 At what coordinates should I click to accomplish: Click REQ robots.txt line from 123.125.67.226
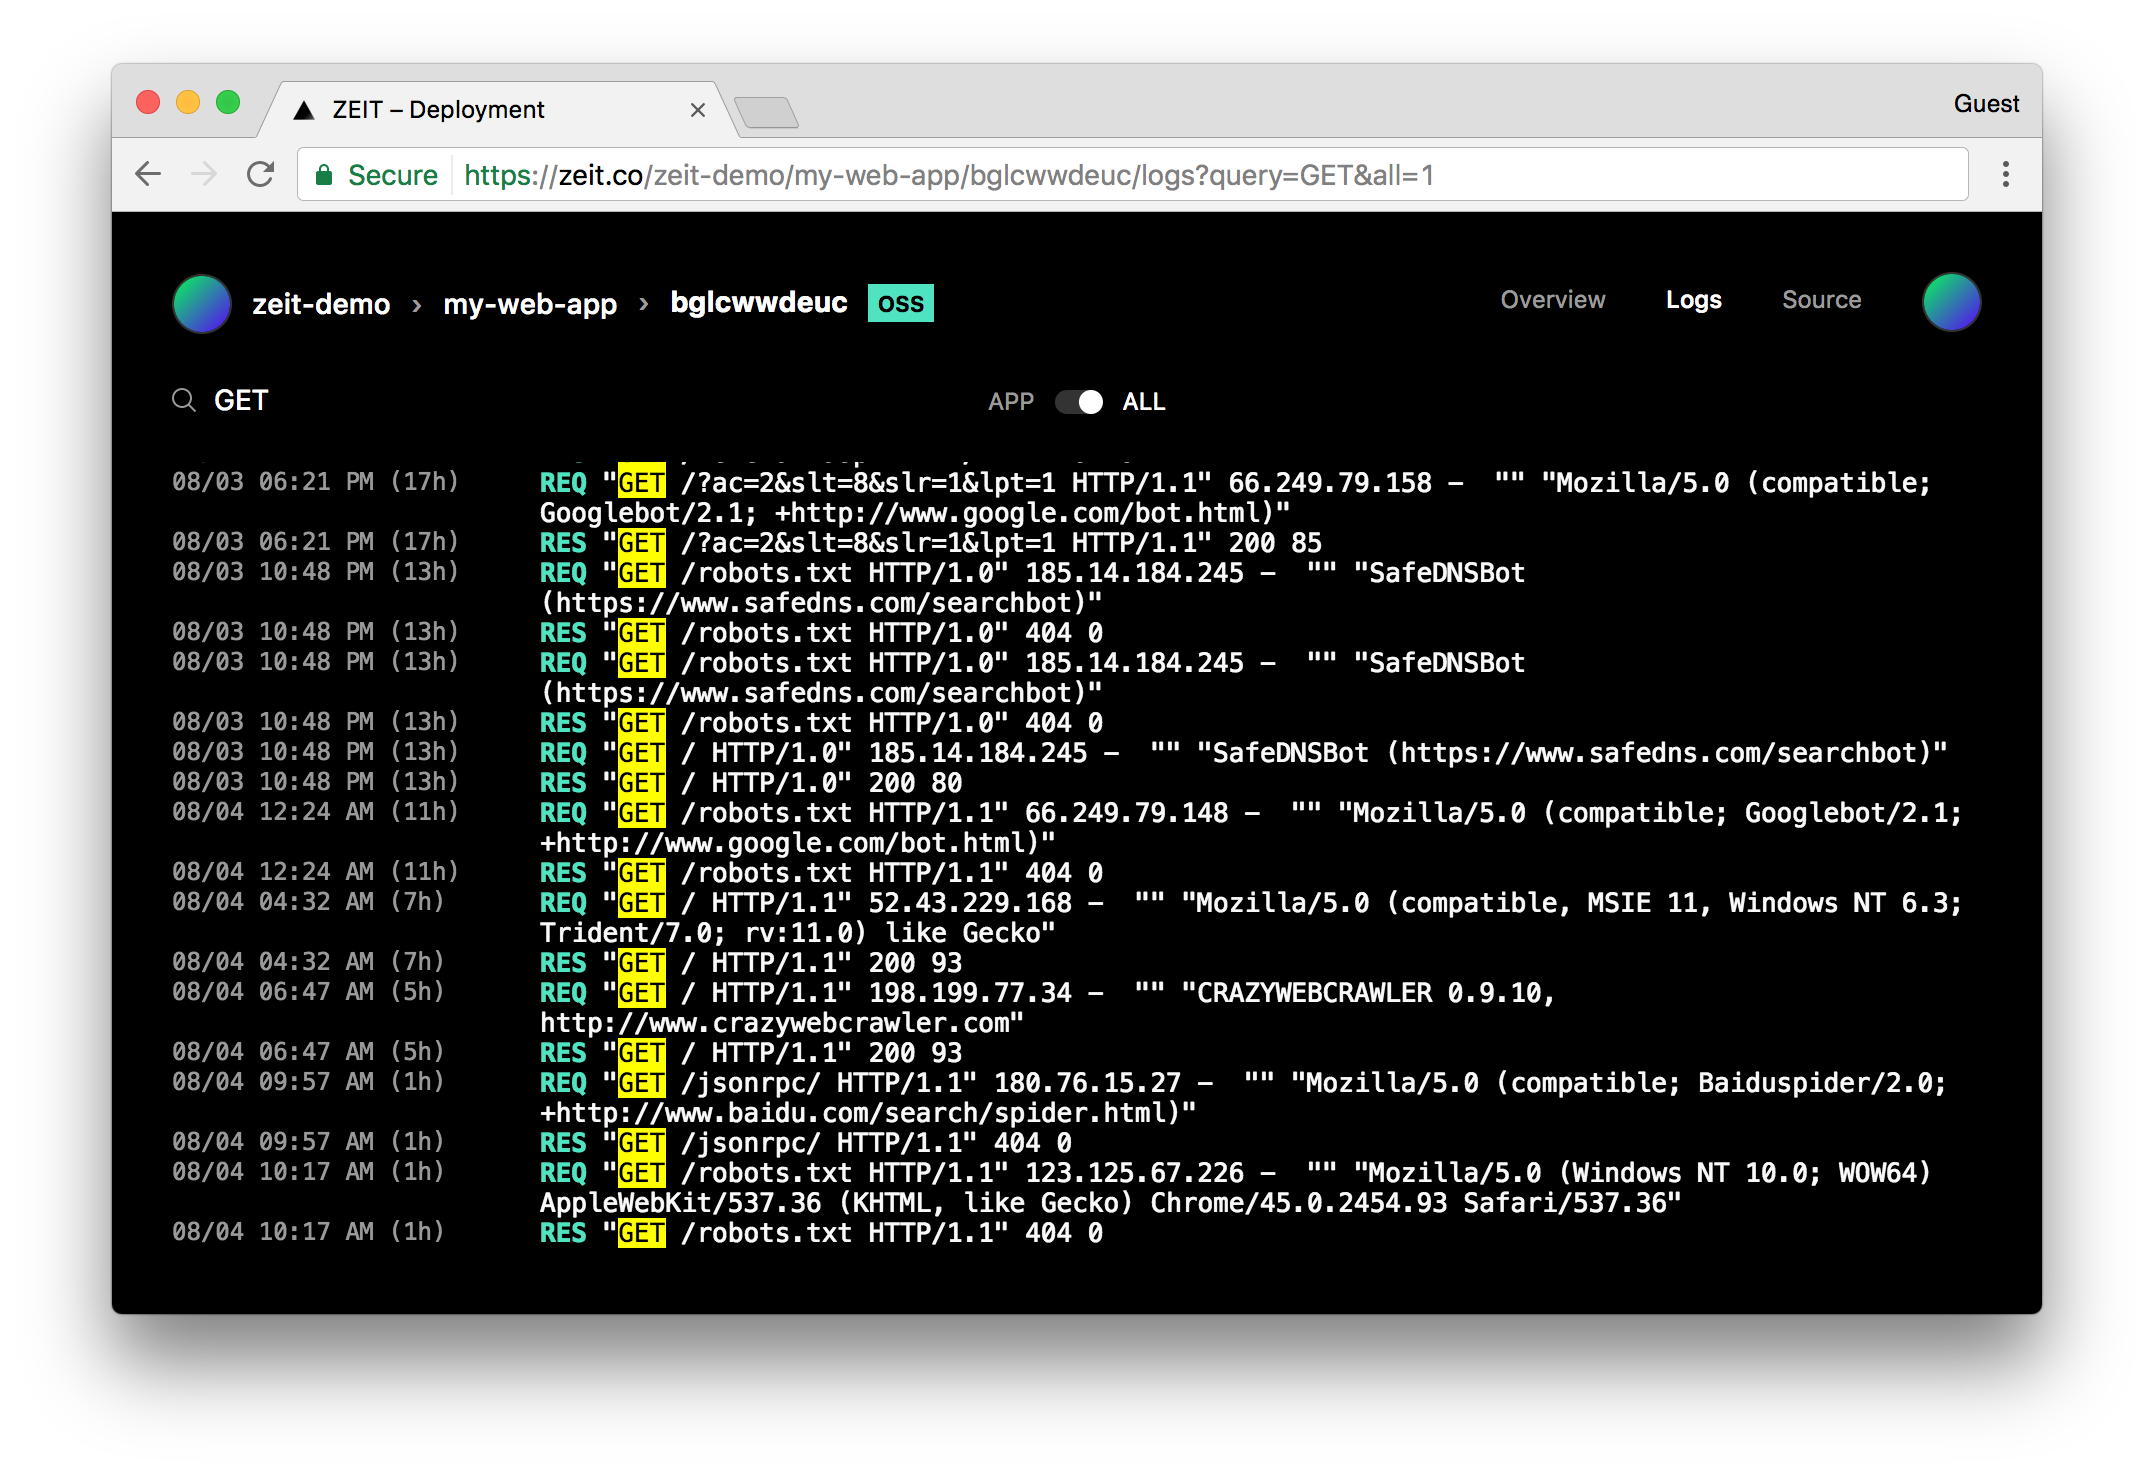coord(1235,1173)
